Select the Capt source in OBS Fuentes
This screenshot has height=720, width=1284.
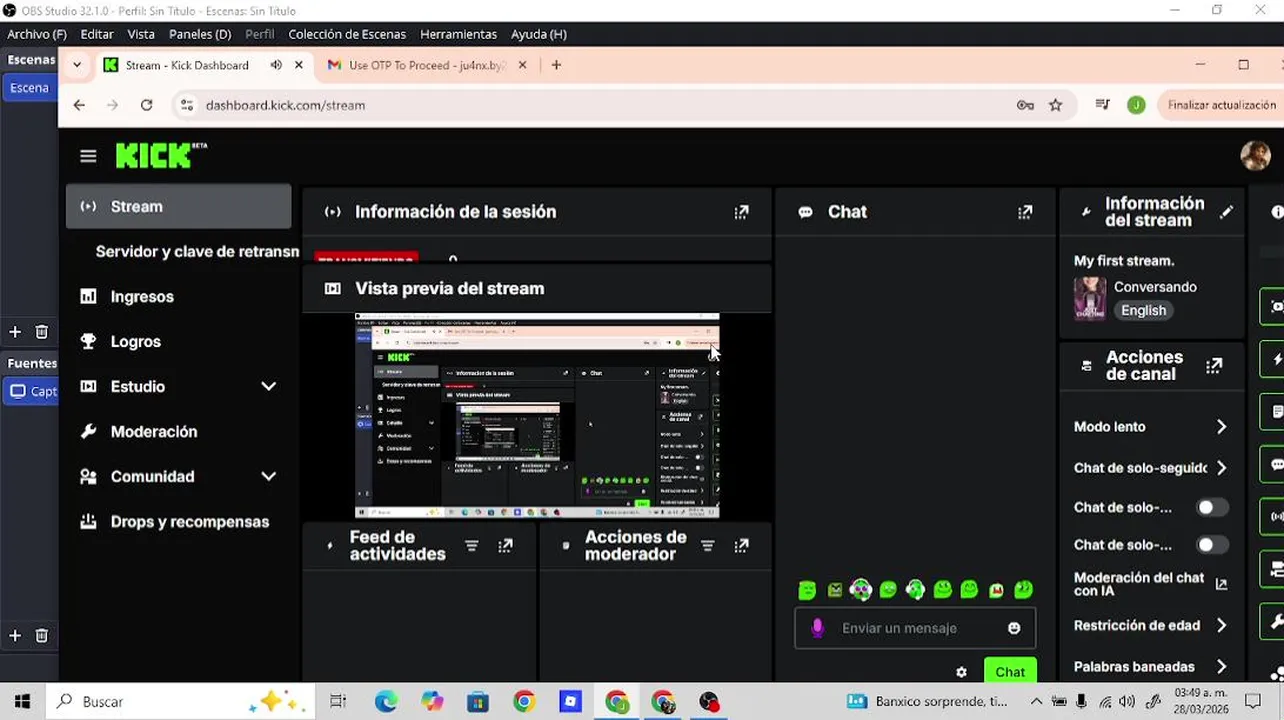(30, 391)
